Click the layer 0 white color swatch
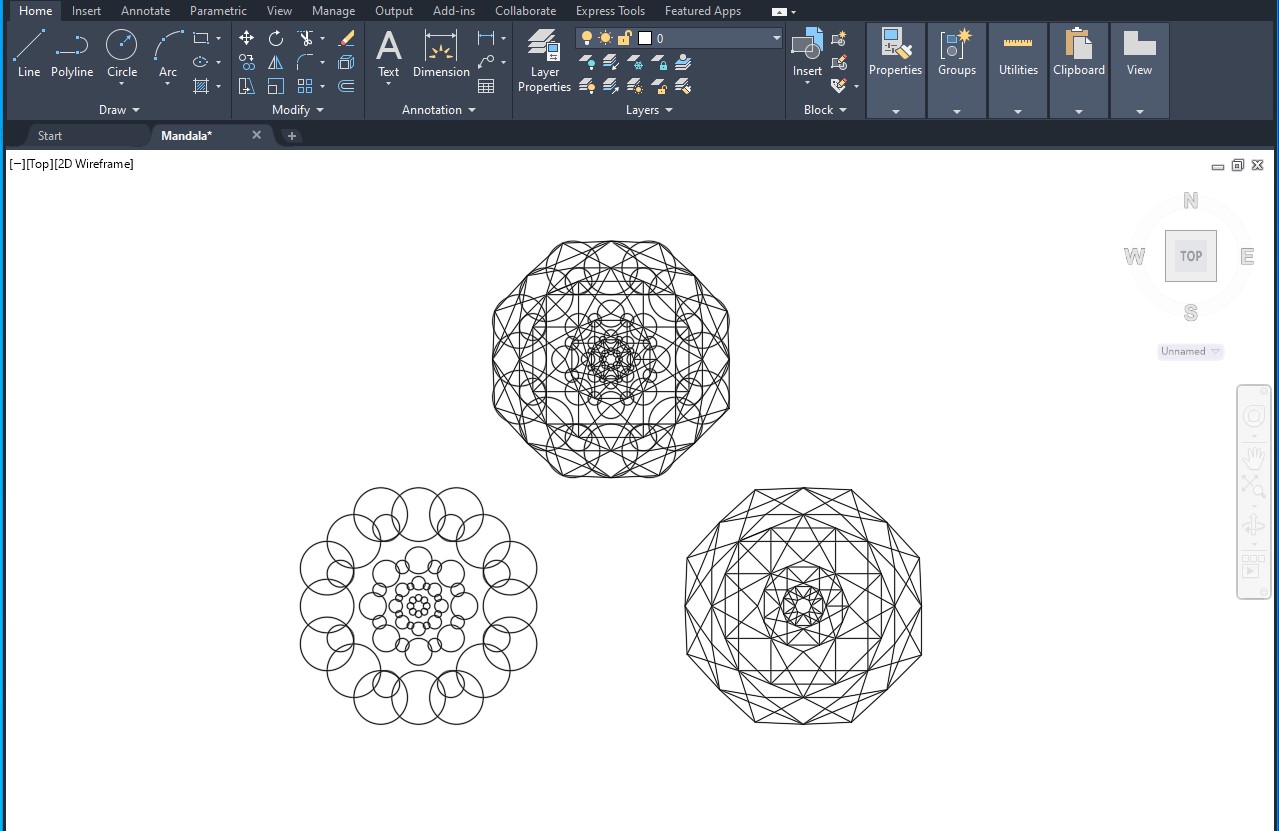Image resolution: width=1279 pixels, height=831 pixels. [645, 38]
